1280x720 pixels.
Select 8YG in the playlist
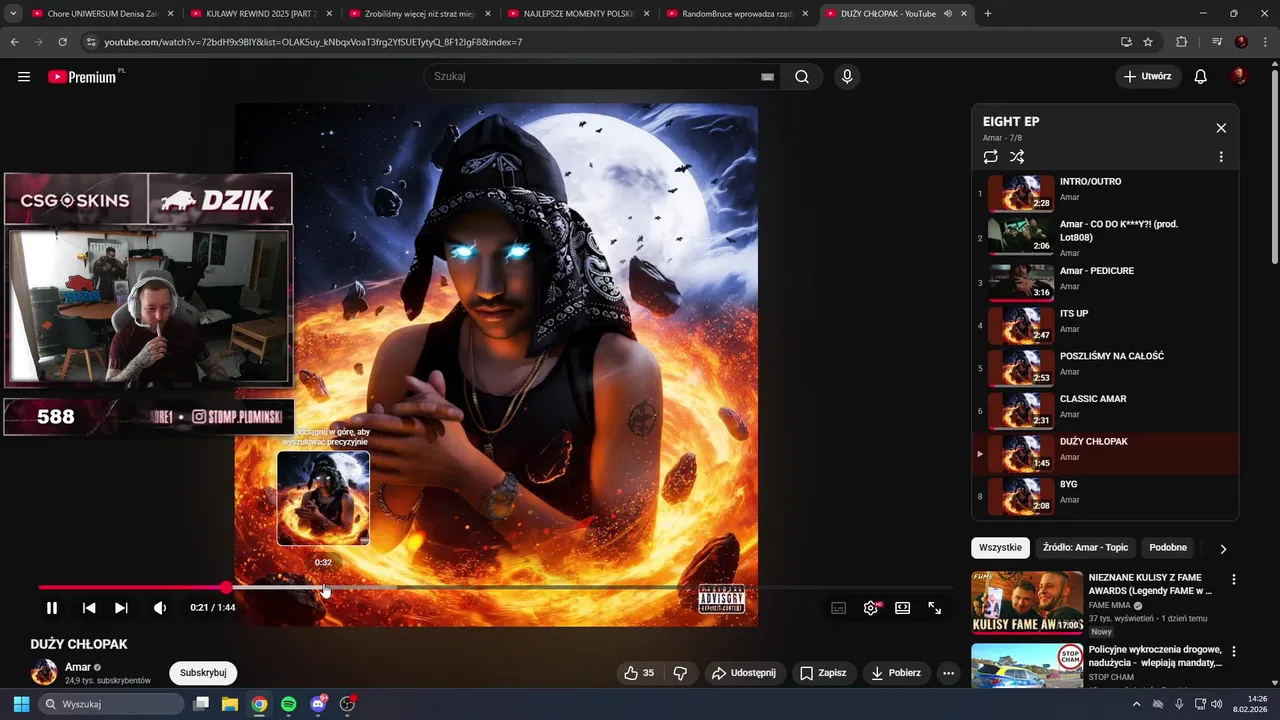pyautogui.click(x=1105, y=495)
